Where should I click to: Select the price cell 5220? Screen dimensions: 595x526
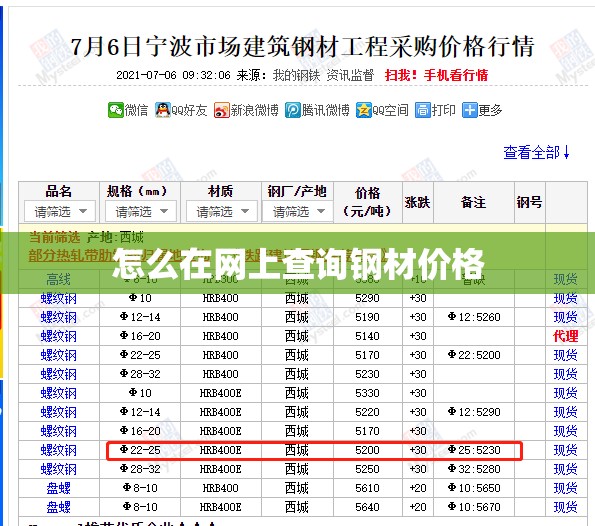367,412
